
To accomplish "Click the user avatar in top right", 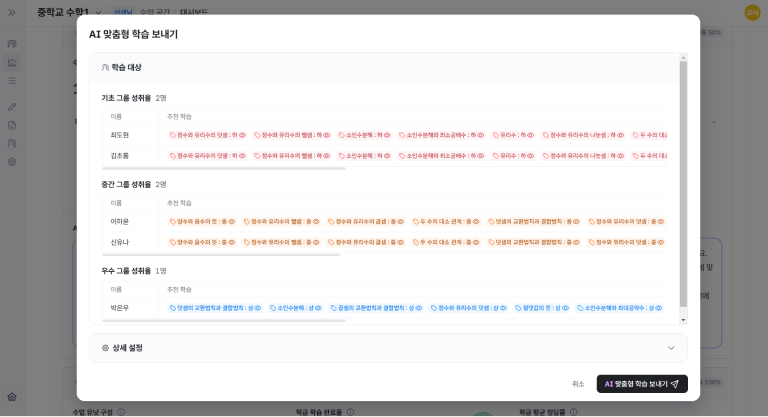I will click(752, 12).
